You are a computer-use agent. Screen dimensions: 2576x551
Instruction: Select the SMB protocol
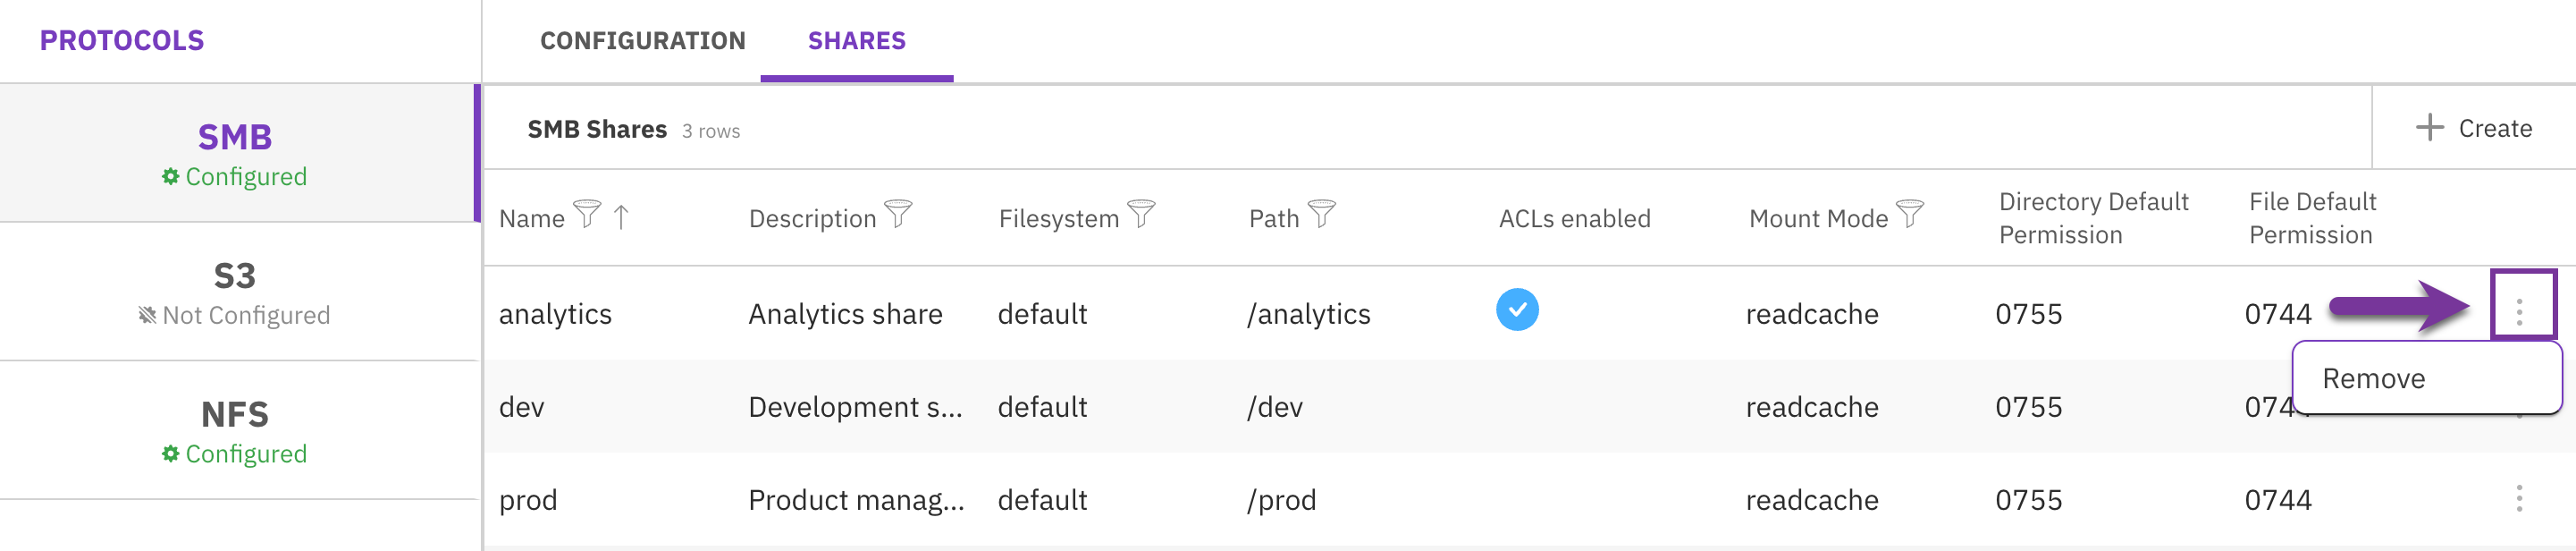(x=235, y=152)
